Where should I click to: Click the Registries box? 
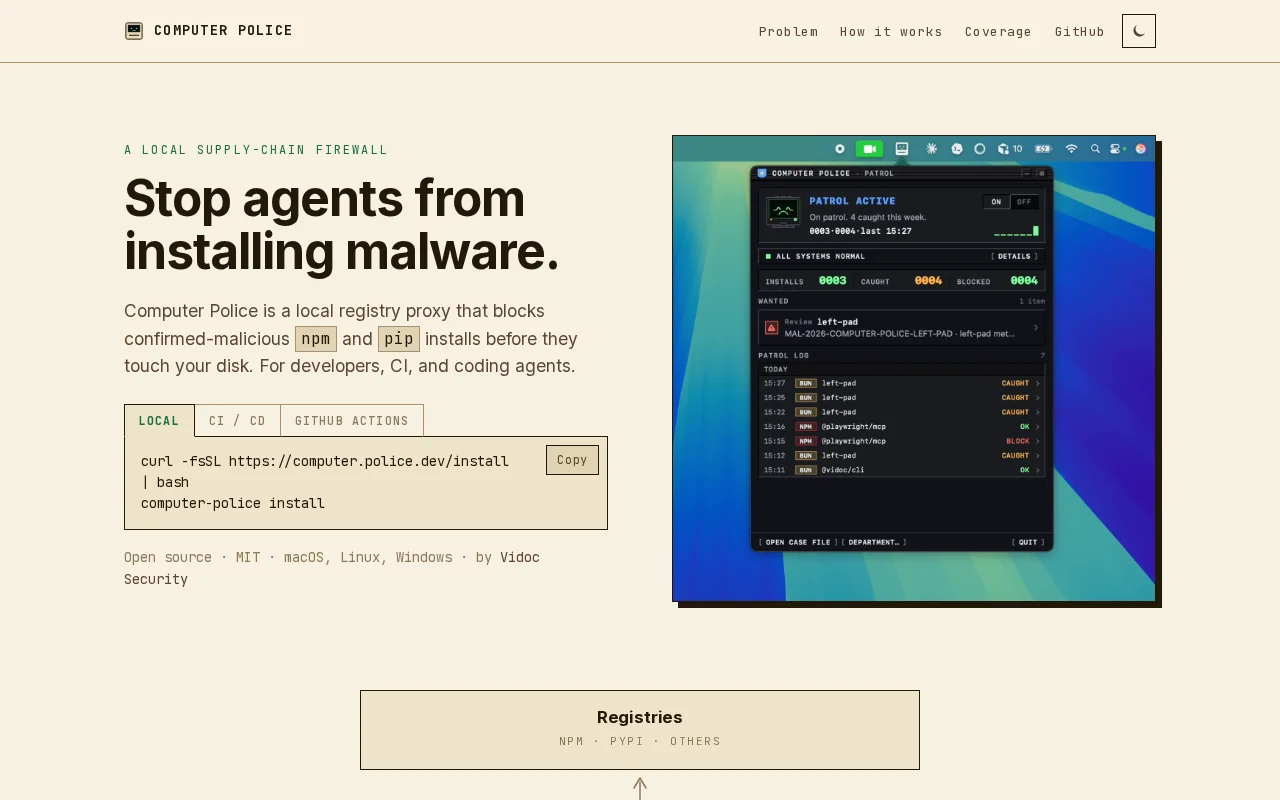640,730
